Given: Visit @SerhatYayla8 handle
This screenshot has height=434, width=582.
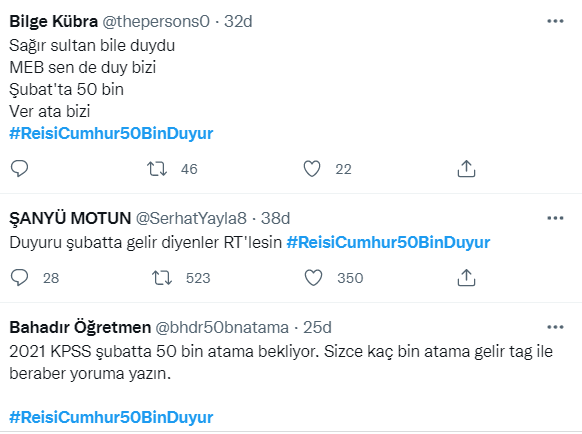Looking at the screenshot, I should (x=191, y=218).
